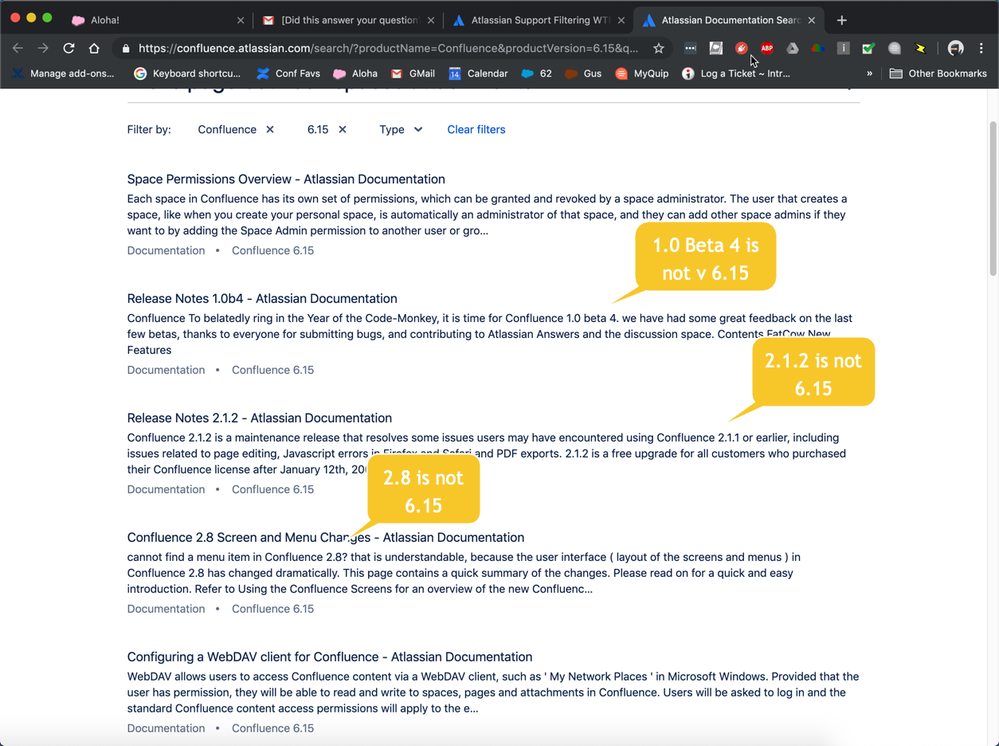Open the MyQuip bookmark
This screenshot has width=999, height=746.
[x=642, y=73]
